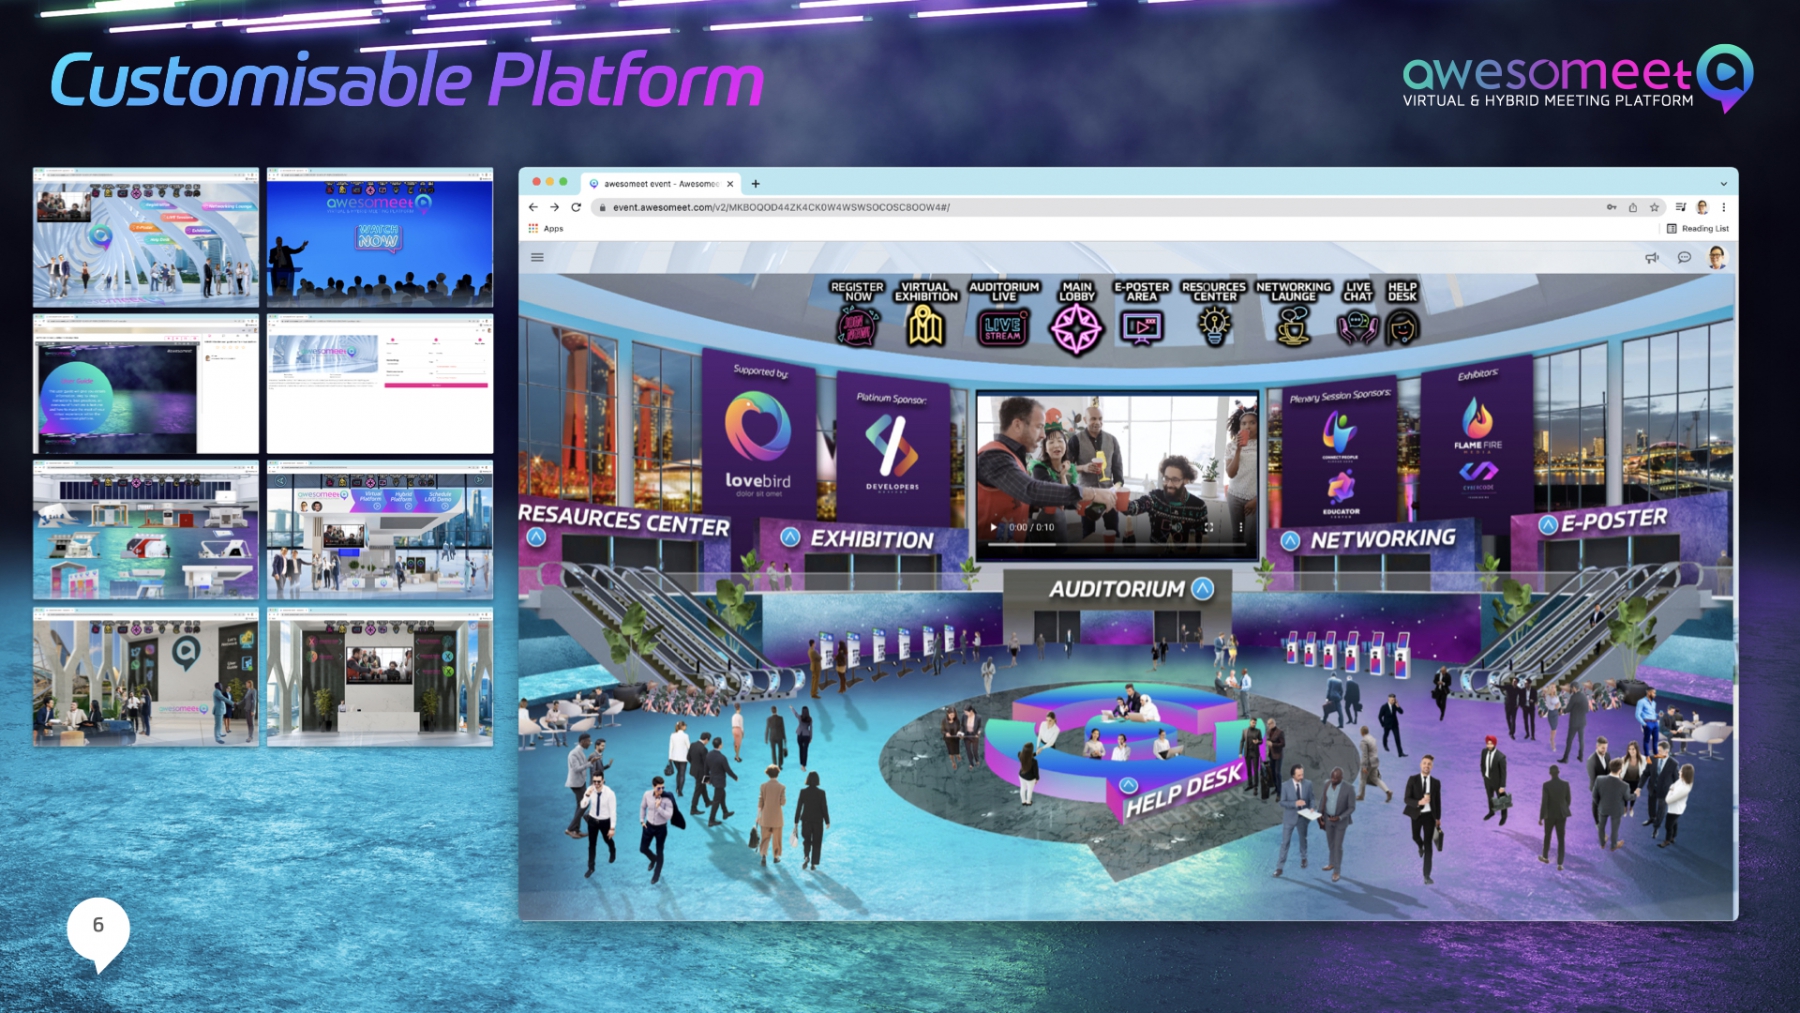Open the reception desk with screen thumbnail
1800x1013 pixels.
pos(380,677)
